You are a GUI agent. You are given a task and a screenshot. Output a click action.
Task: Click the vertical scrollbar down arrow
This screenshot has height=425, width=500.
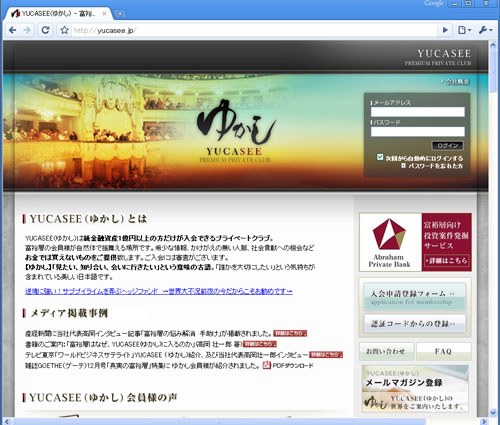493,413
